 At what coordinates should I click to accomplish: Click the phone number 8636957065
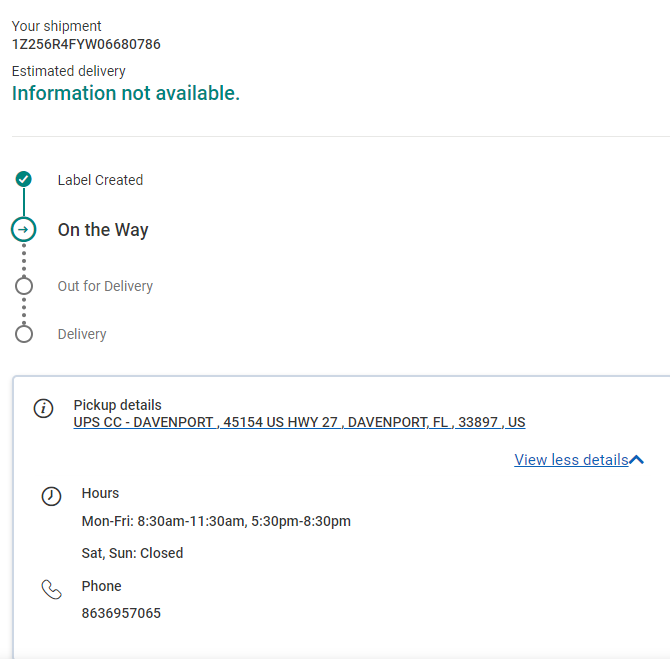click(x=121, y=613)
